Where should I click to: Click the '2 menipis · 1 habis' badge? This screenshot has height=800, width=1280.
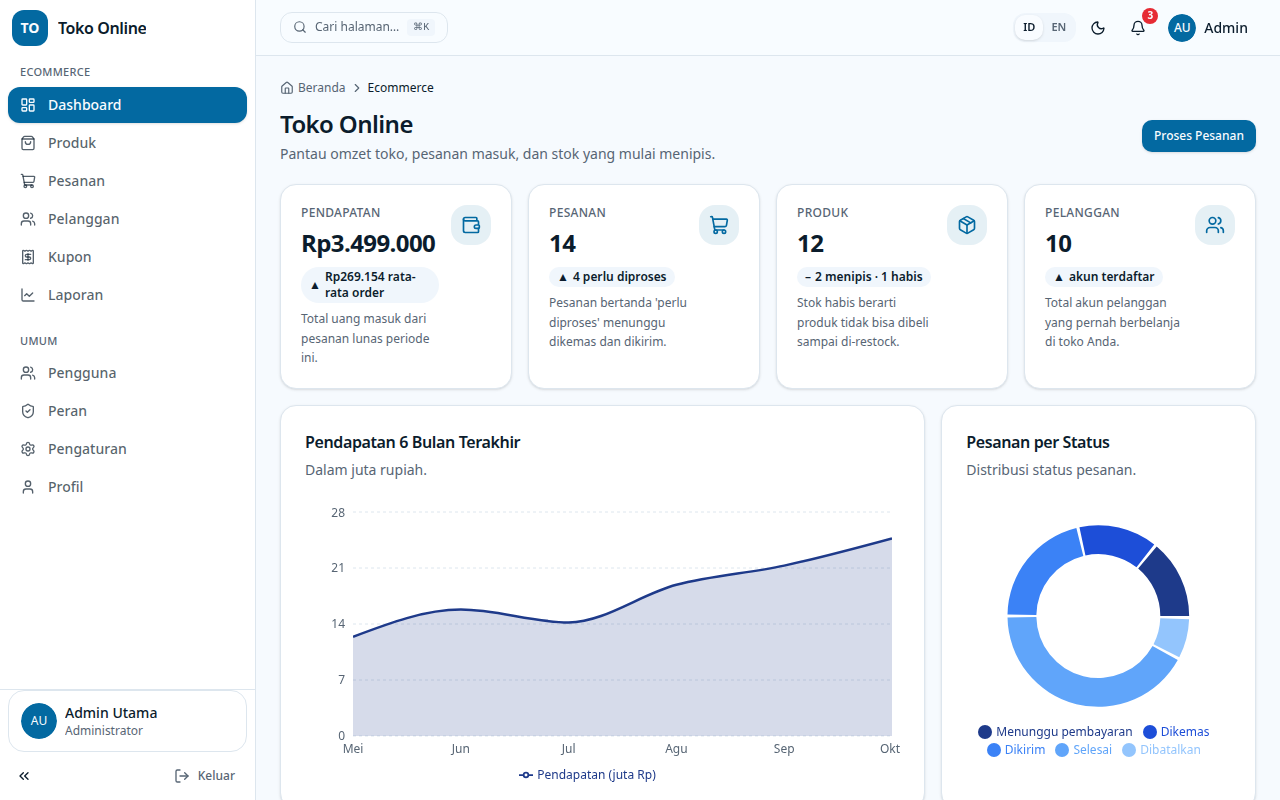(864, 277)
